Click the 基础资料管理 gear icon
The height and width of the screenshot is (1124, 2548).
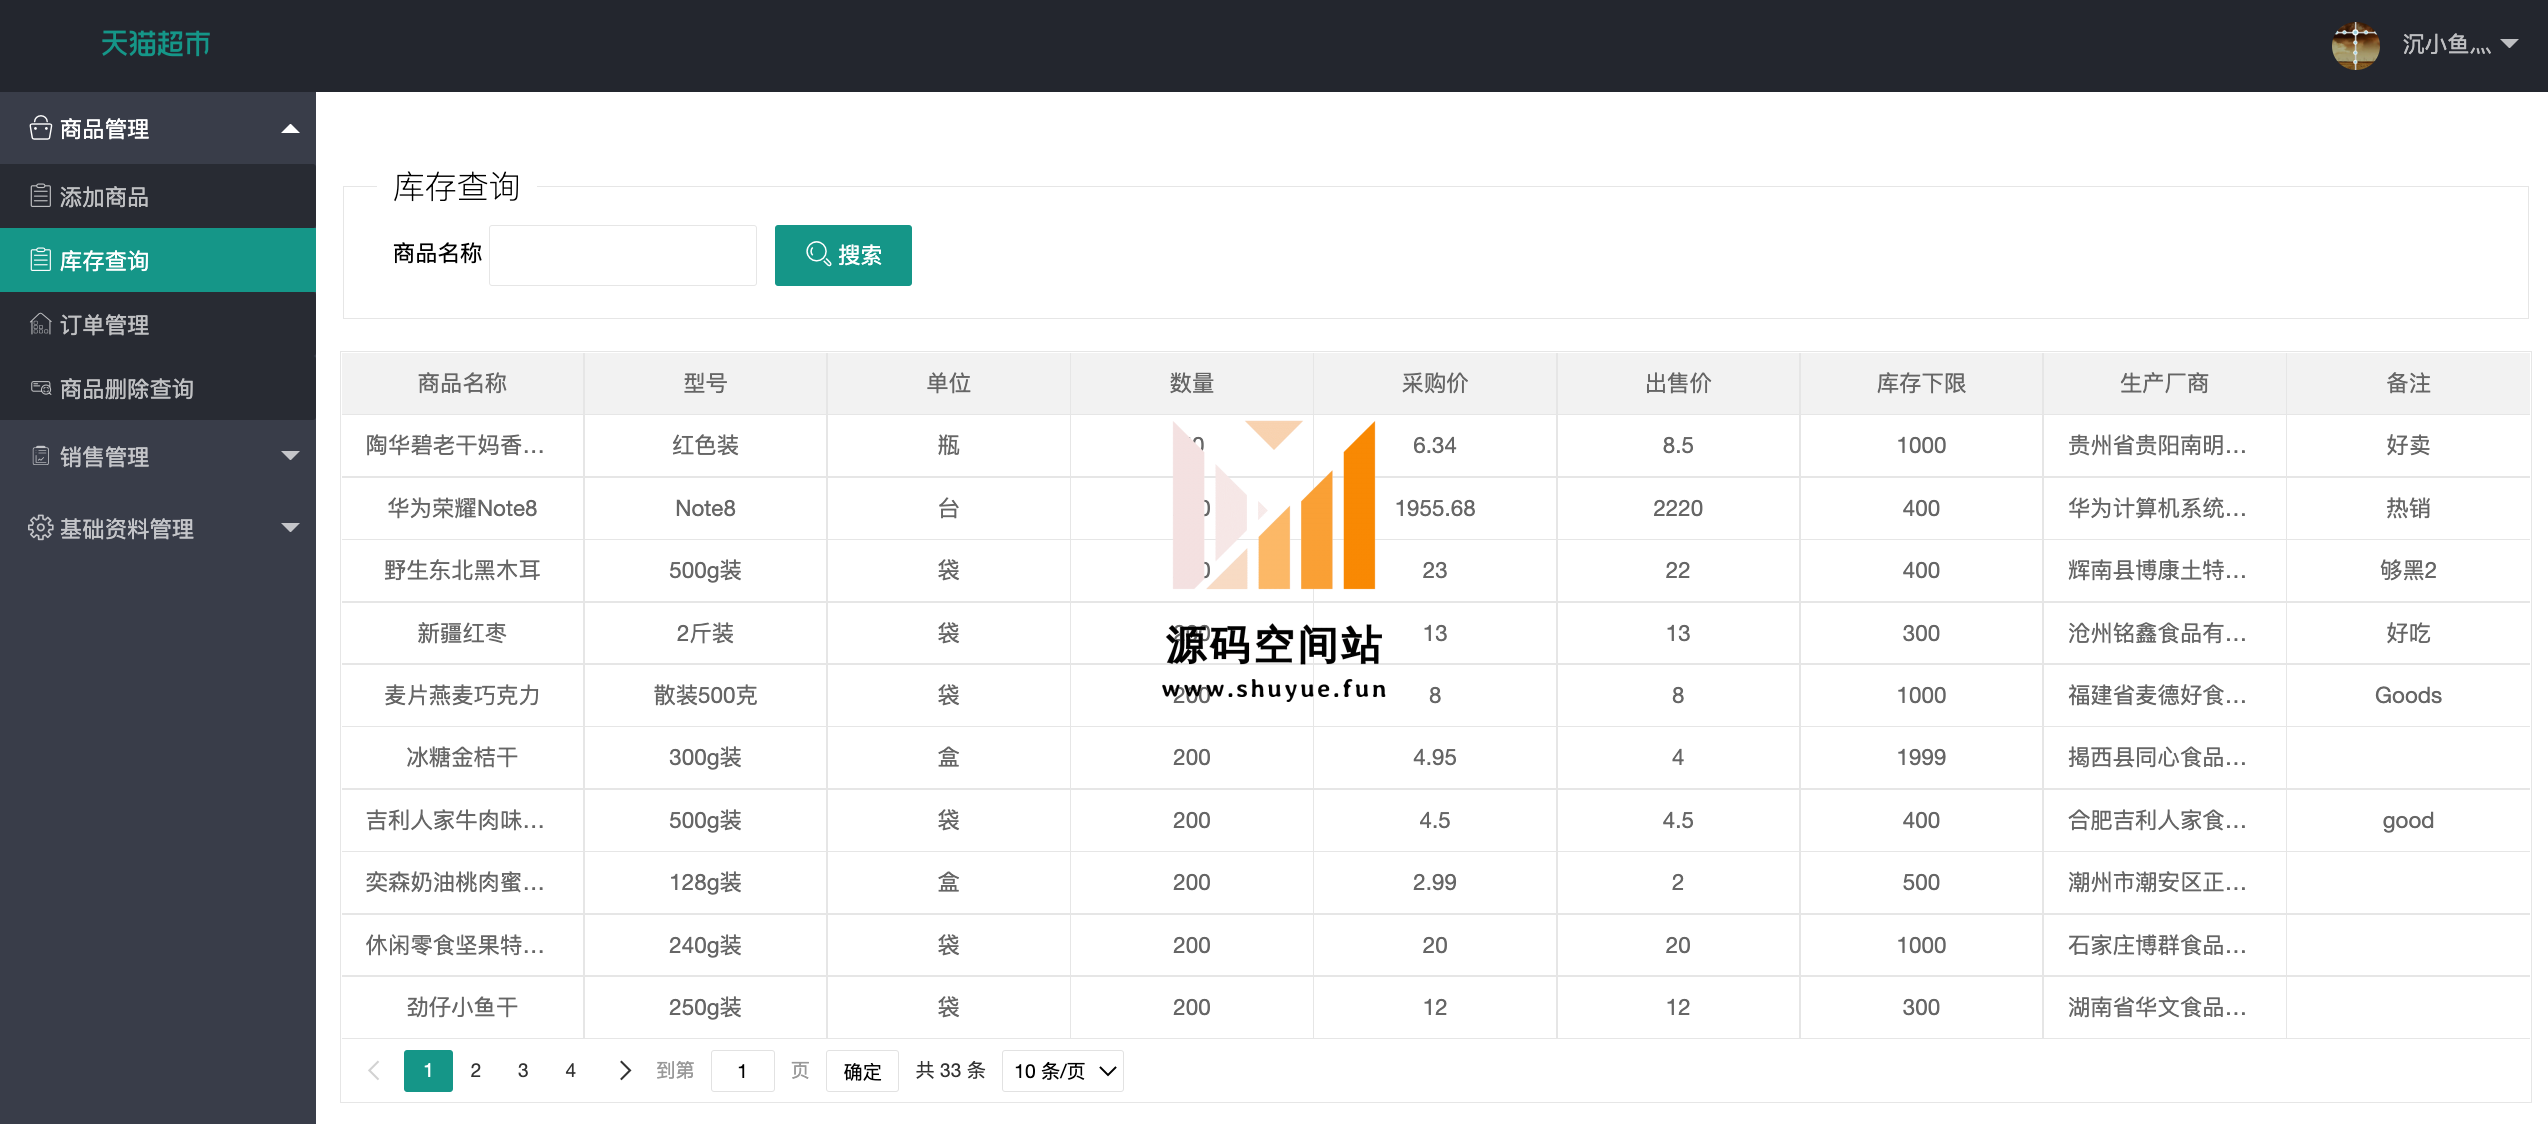pyautogui.click(x=40, y=528)
